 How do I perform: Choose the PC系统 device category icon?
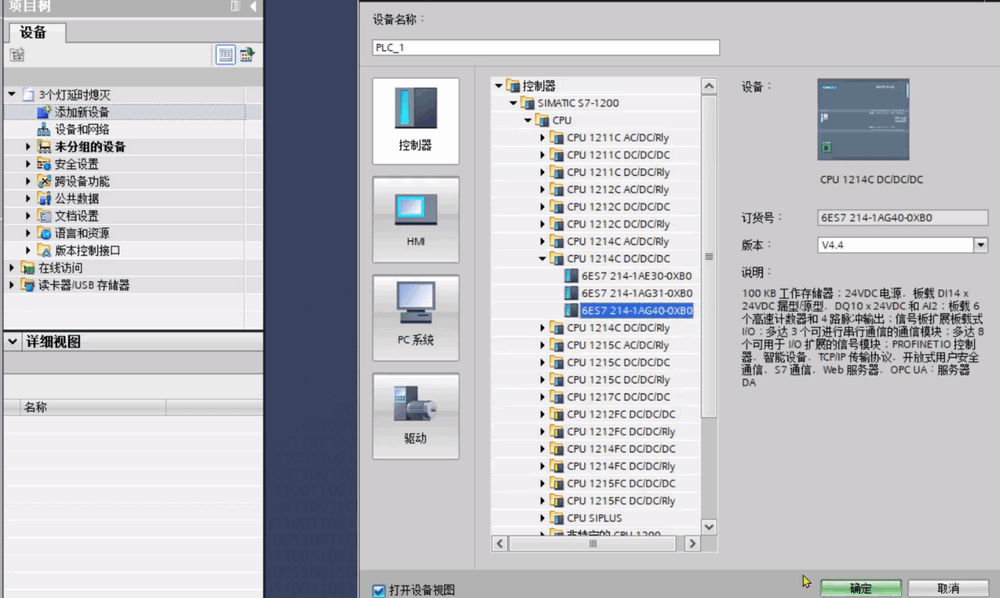click(415, 317)
